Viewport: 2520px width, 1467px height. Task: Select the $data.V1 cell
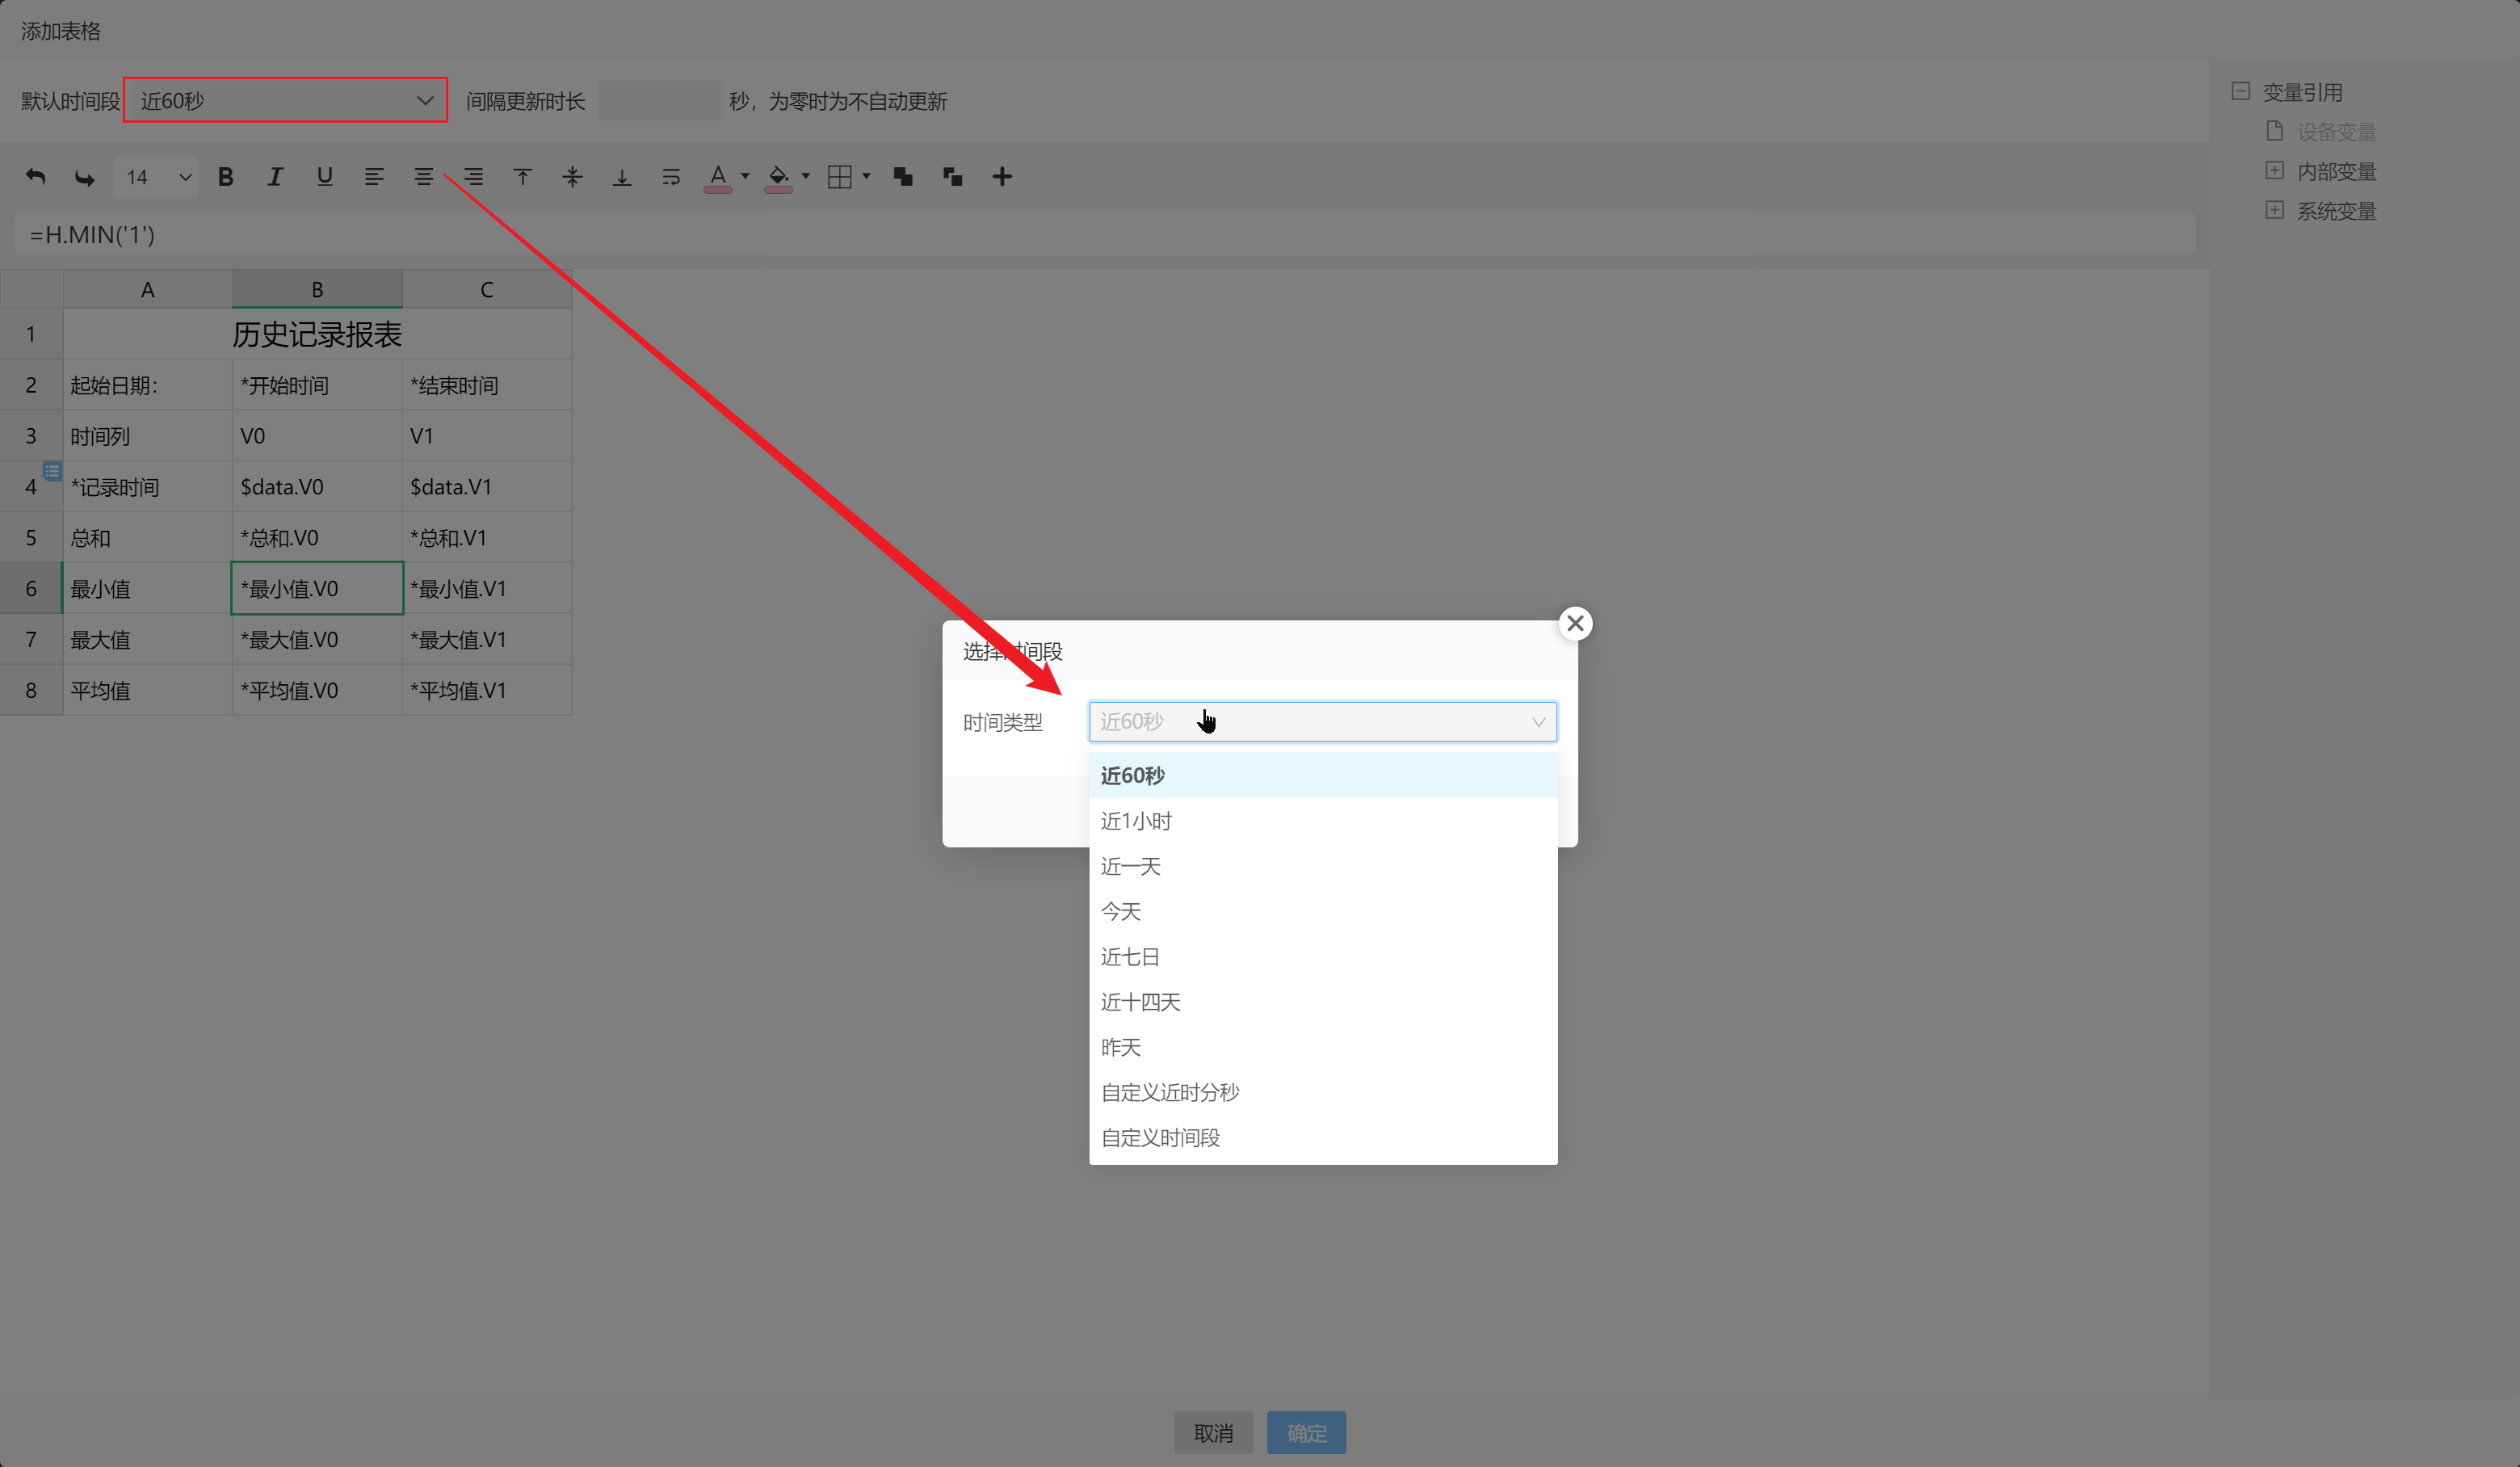[487, 486]
